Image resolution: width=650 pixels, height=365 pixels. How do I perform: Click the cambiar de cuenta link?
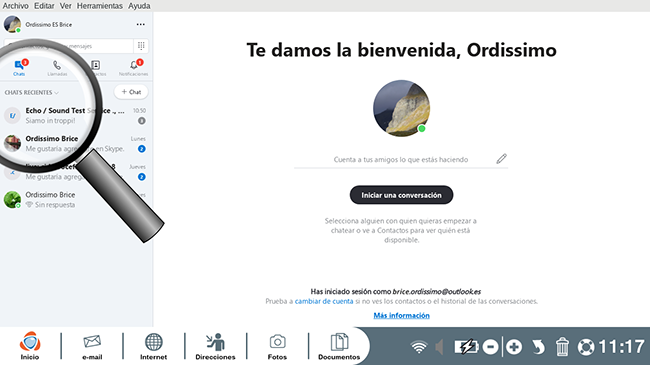tap(324, 301)
